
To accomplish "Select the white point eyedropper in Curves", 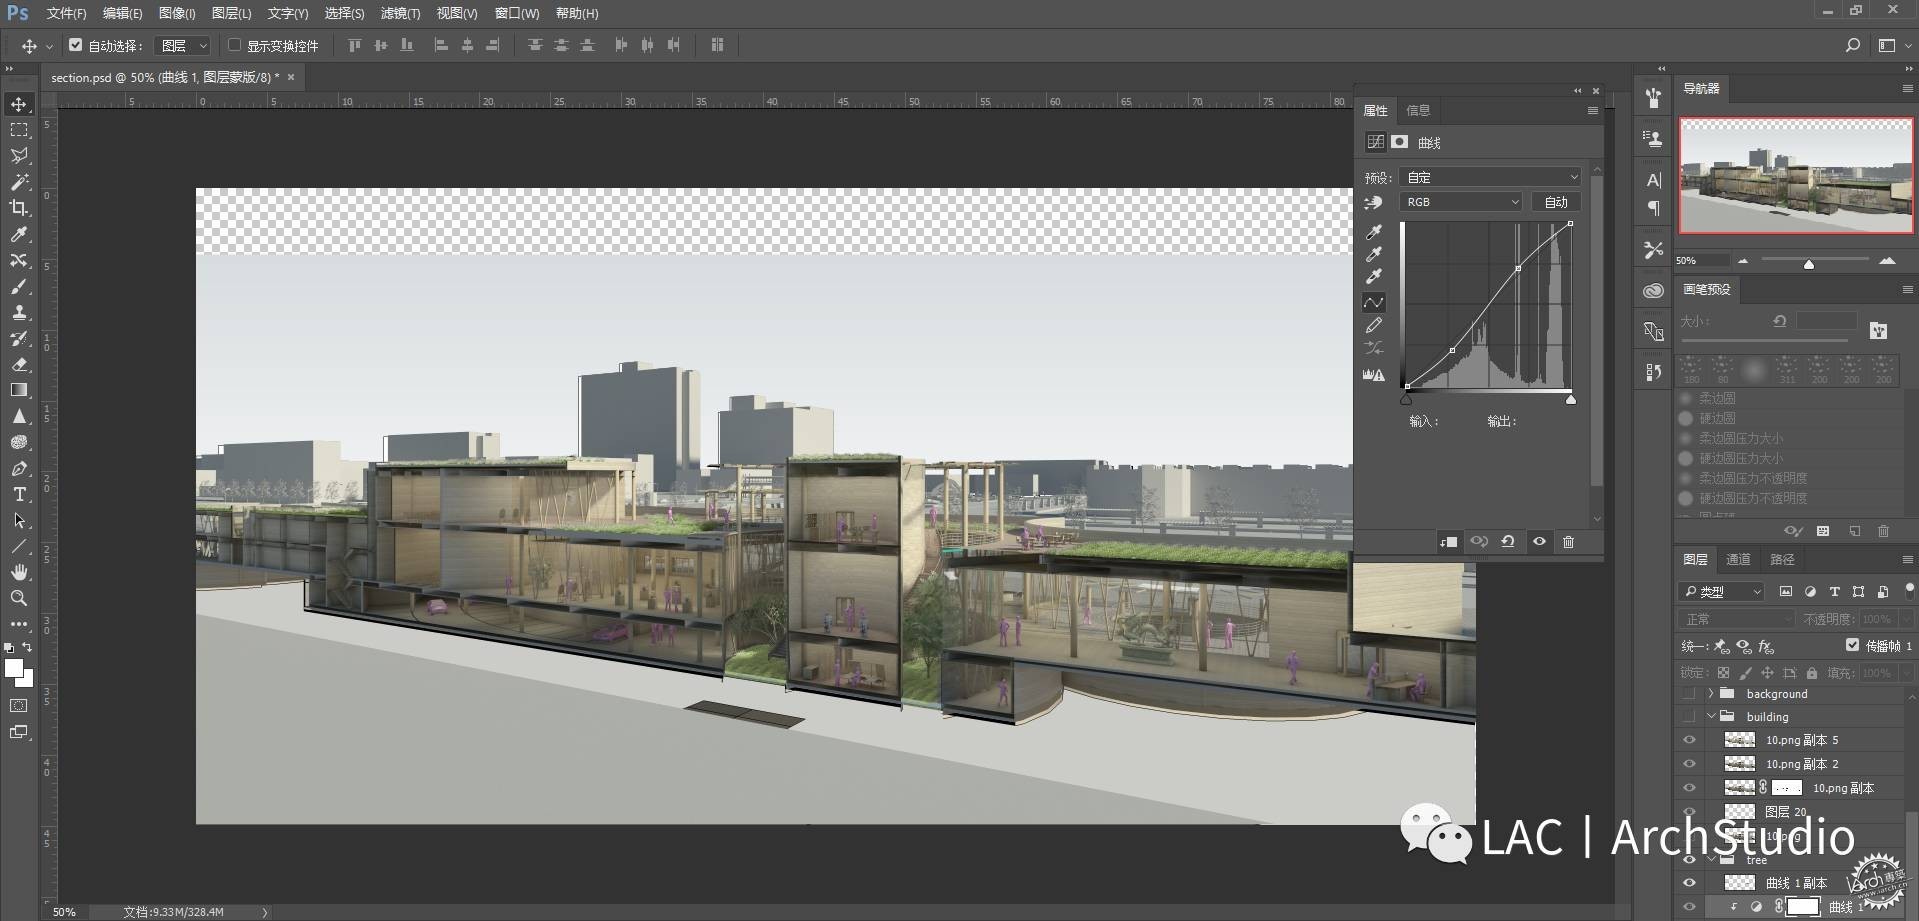I will coord(1374,277).
